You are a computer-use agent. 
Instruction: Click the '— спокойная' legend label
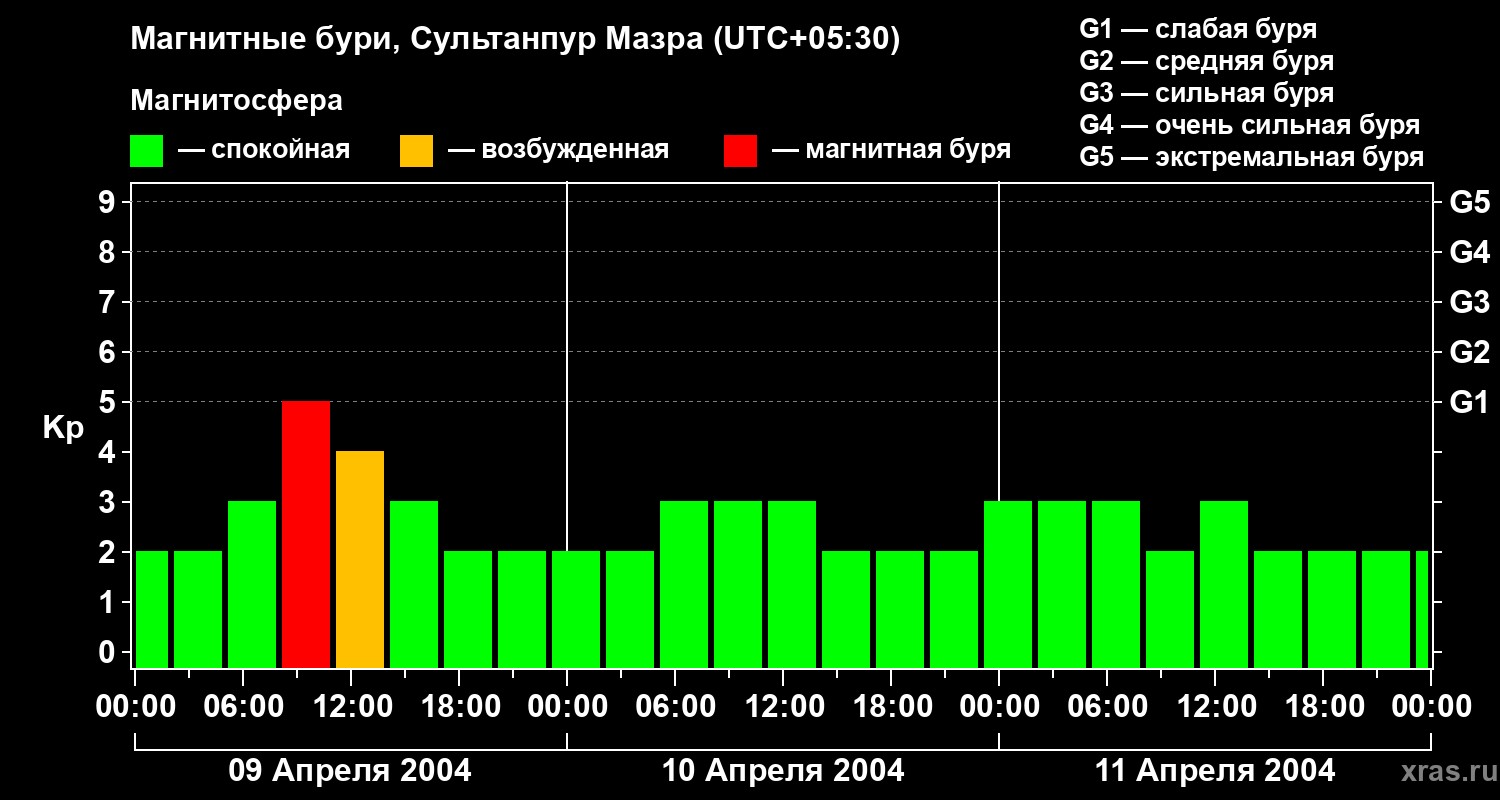(264, 150)
